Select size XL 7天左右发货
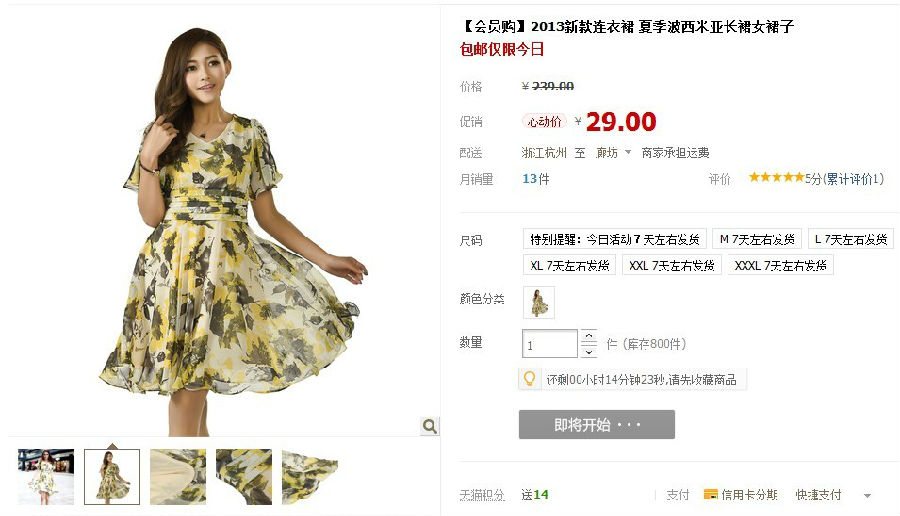The width and height of the screenshot is (900, 516). click(x=569, y=265)
